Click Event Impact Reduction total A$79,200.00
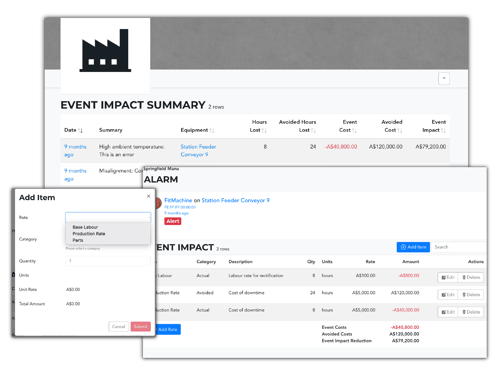This screenshot has height=375, width=500. 405,341
